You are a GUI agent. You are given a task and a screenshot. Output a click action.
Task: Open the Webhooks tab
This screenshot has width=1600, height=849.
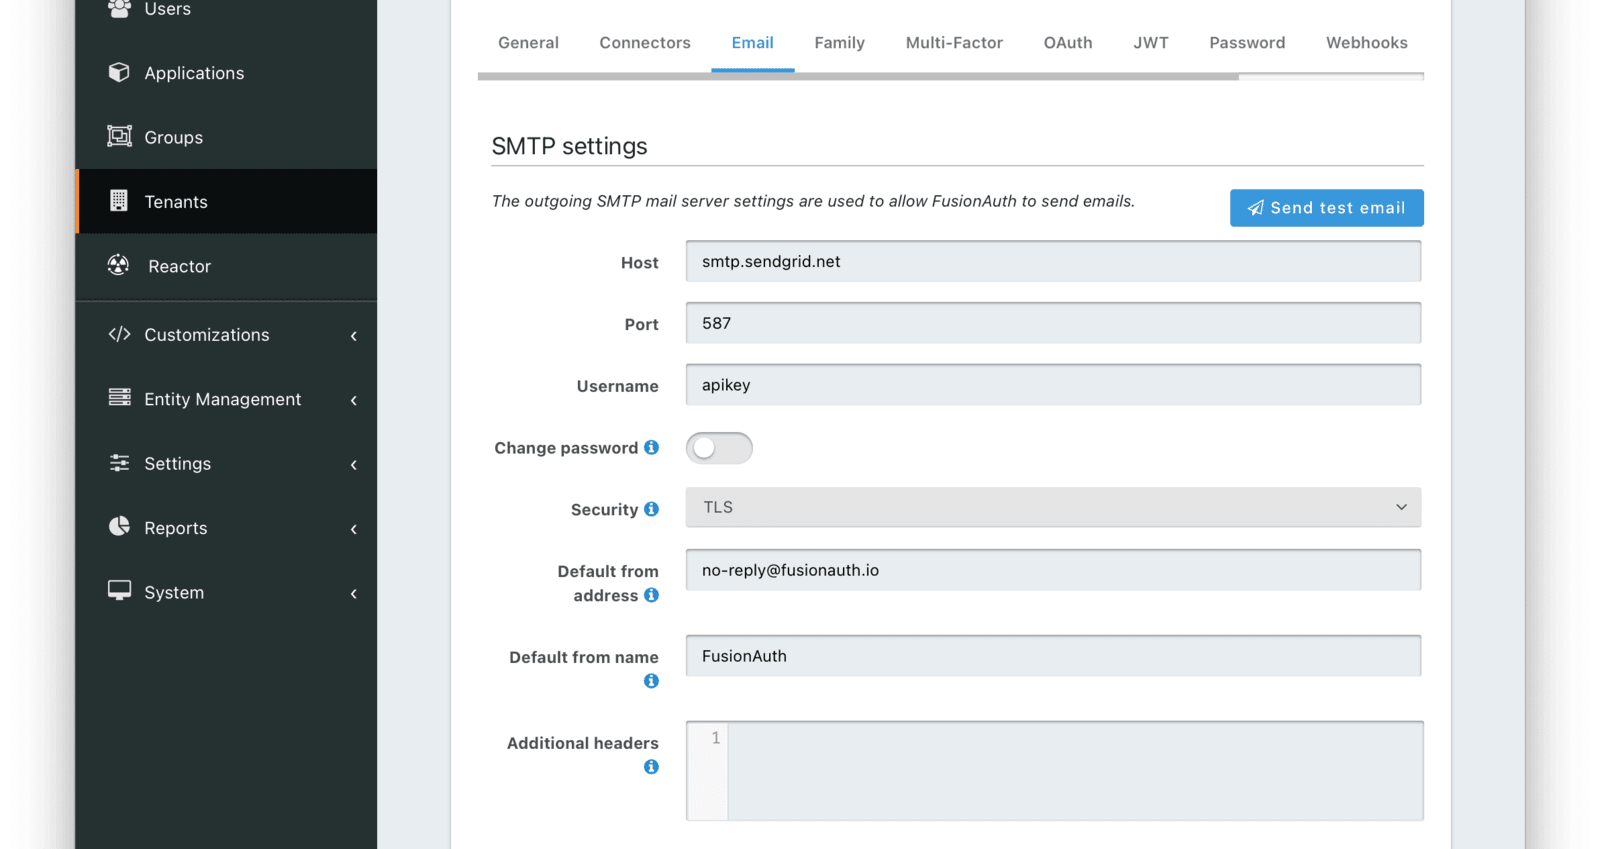[x=1367, y=43]
